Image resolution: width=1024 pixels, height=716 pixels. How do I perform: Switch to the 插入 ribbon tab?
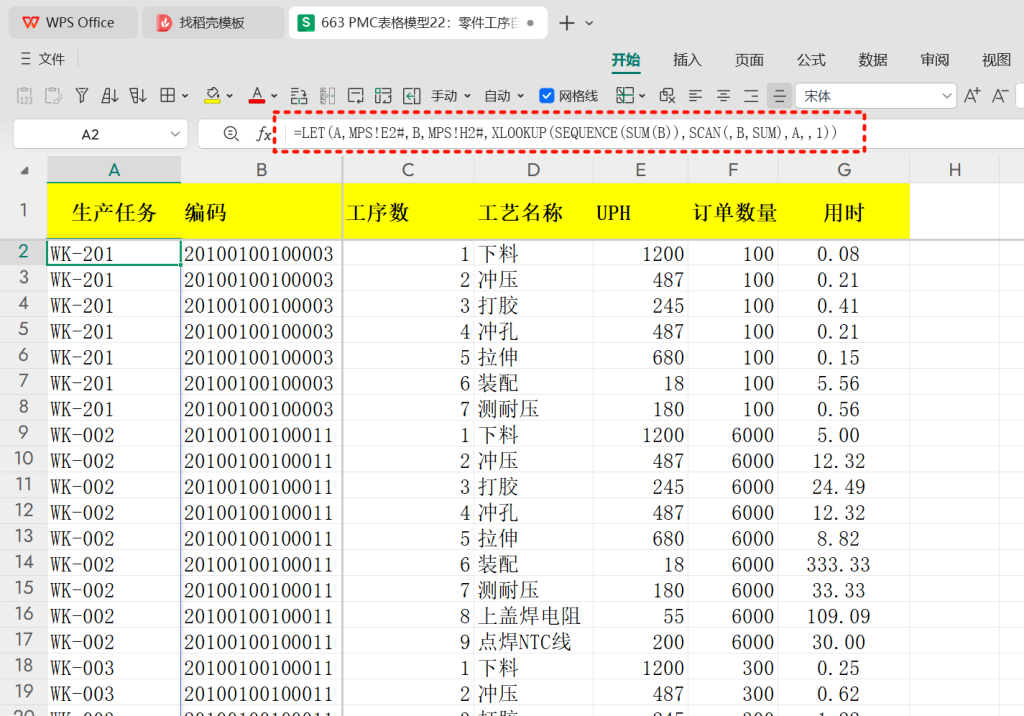pyautogui.click(x=687, y=60)
